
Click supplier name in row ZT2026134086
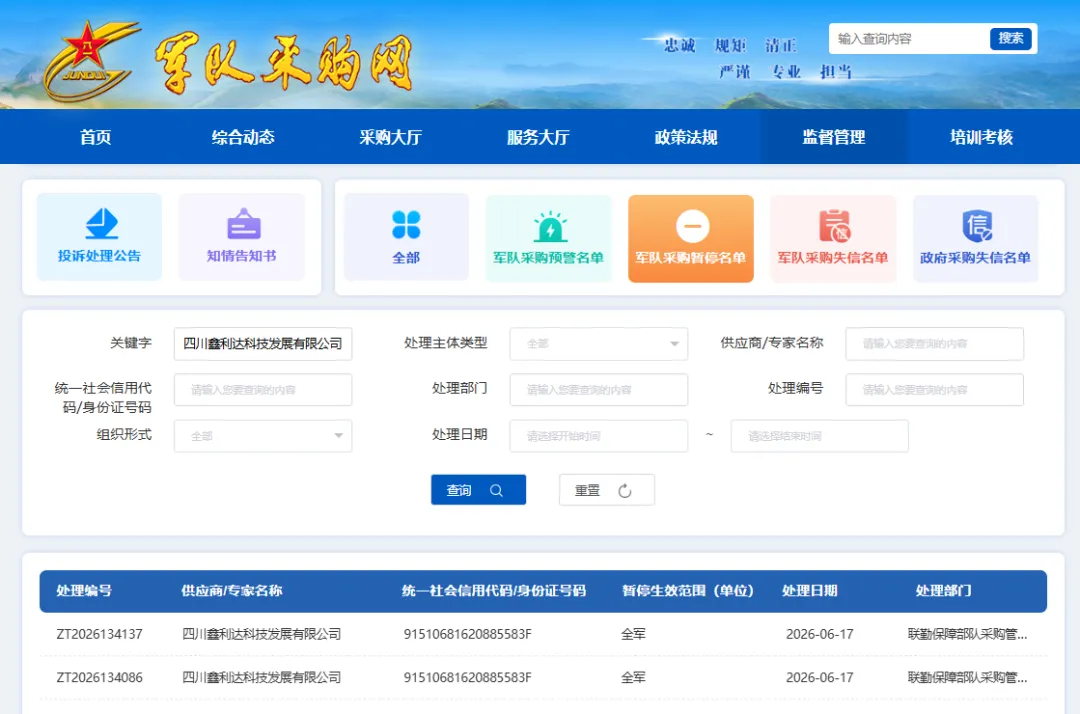[x=262, y=678]
